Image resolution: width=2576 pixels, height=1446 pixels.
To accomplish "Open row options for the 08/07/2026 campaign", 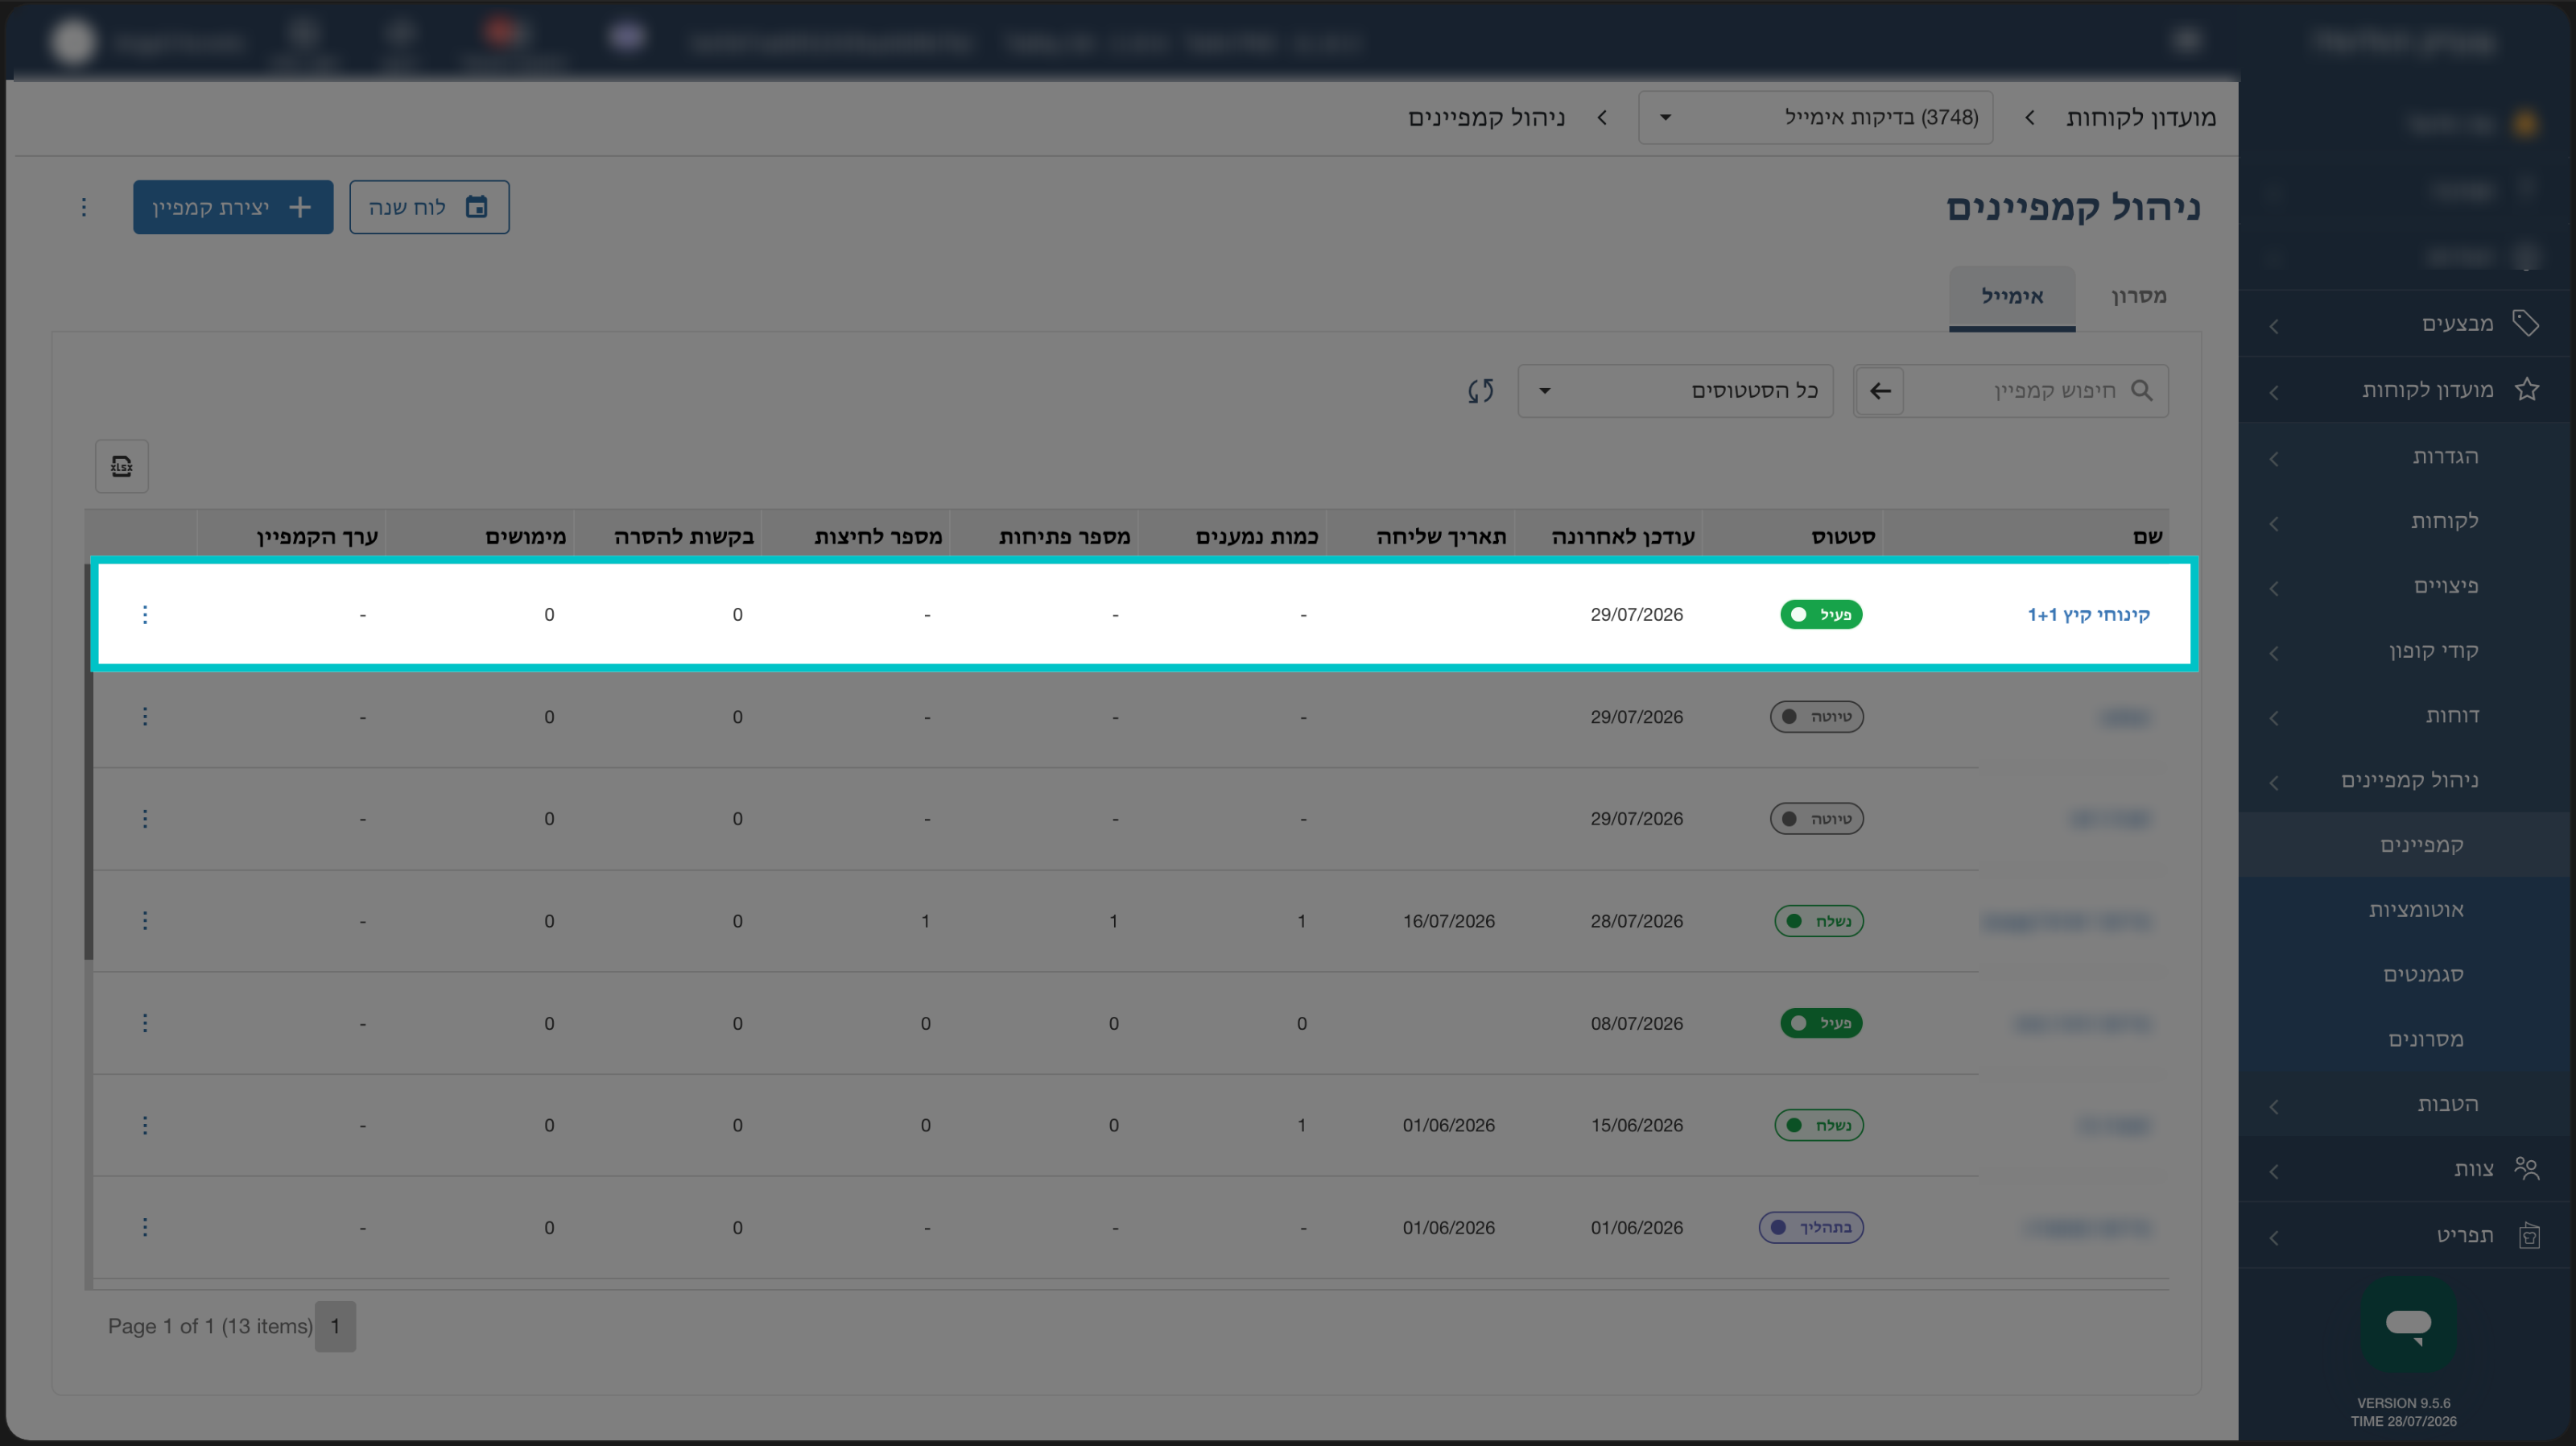I will click(x=145, y=1023).
